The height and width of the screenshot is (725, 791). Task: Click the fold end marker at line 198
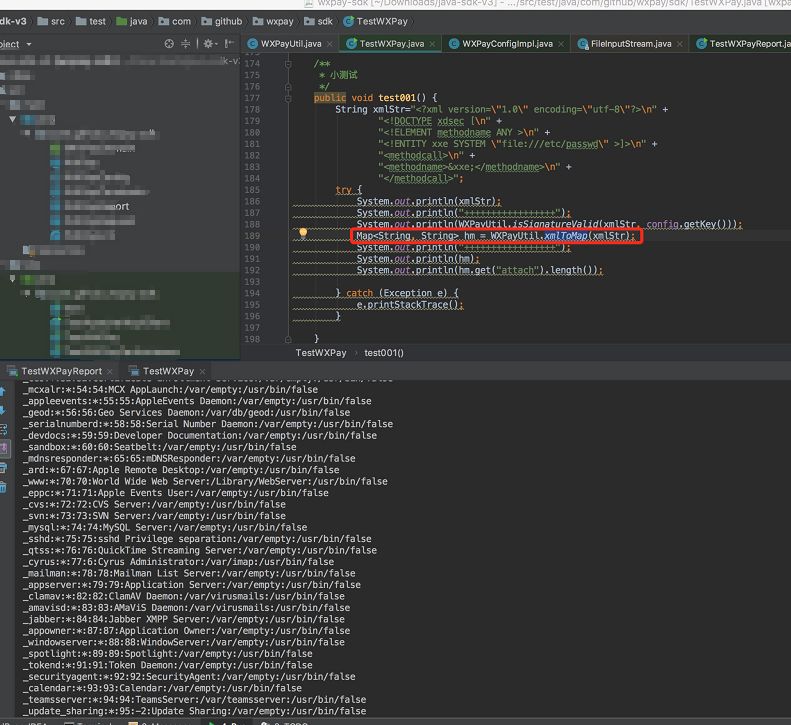click(x=288, y=340)
